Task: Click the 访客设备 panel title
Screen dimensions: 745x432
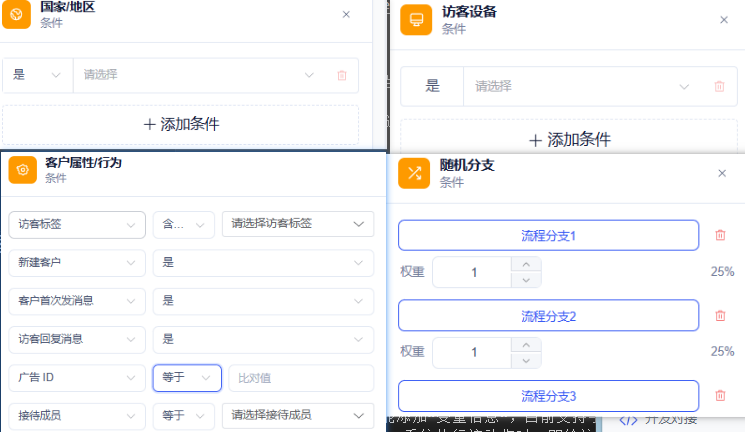Action: click(x=469, y=12)
